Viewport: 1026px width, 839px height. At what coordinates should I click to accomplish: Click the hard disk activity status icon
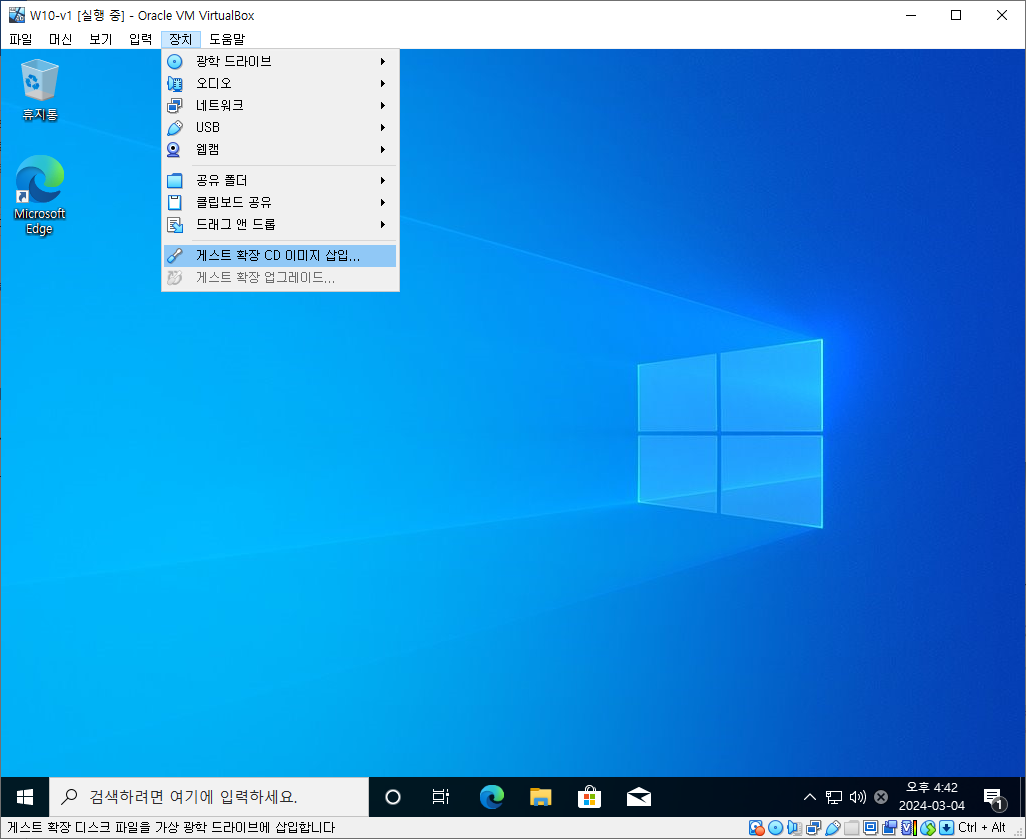(x=756, y=828)
